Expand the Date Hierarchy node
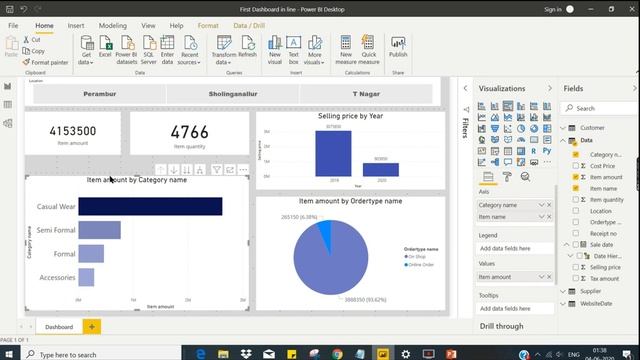Viewport: 640px width, 360px height. tap(571, 256)
